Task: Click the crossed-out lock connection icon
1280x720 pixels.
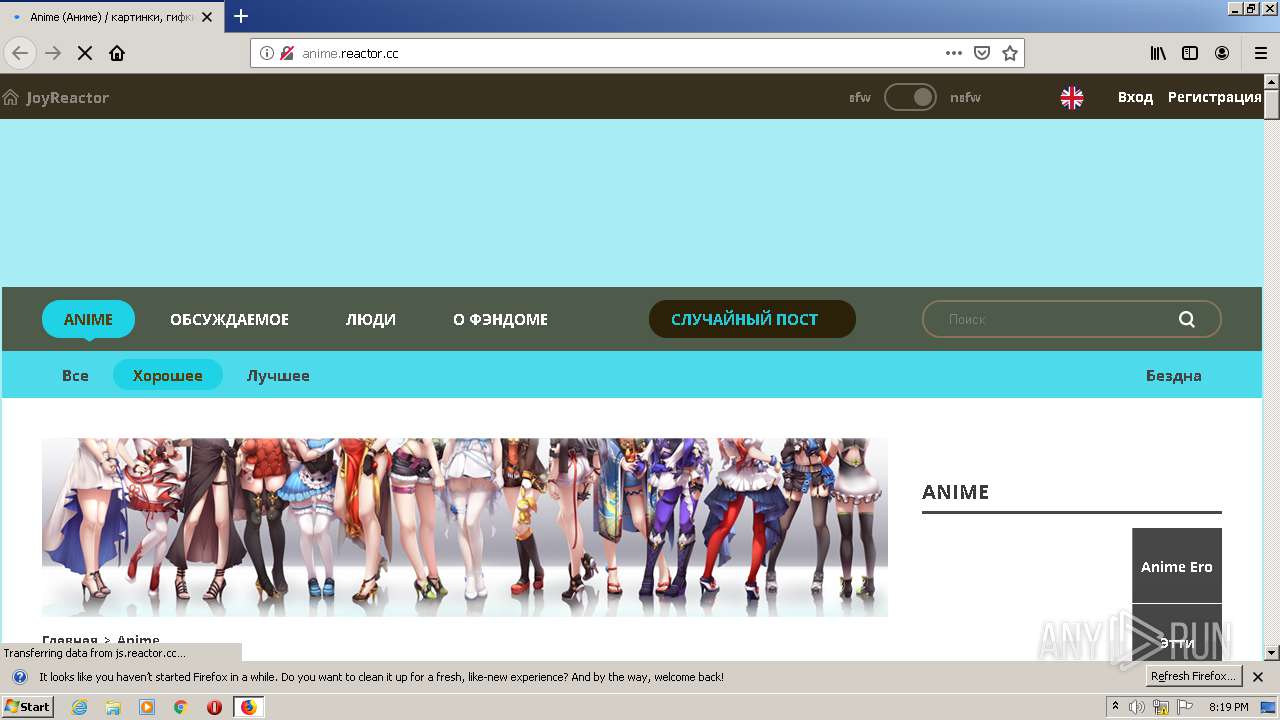Action: pos(287,53)
